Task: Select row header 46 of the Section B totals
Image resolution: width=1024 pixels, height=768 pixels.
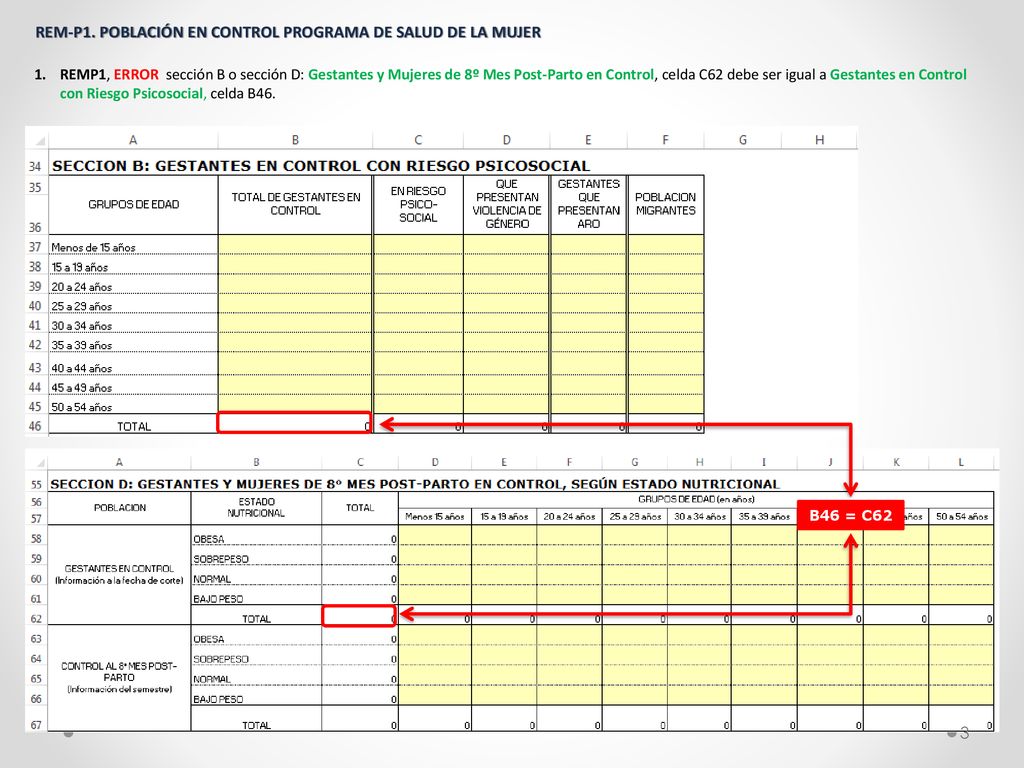Action: [x=35, y=426]
